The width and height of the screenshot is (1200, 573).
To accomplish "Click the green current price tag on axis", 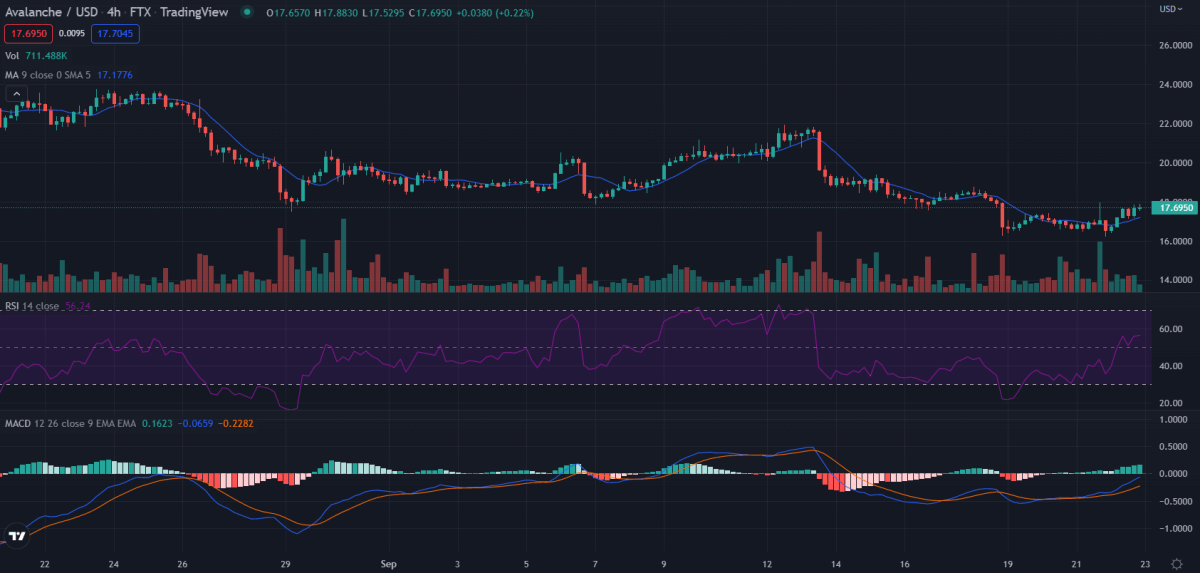I will pos(1174,208).
